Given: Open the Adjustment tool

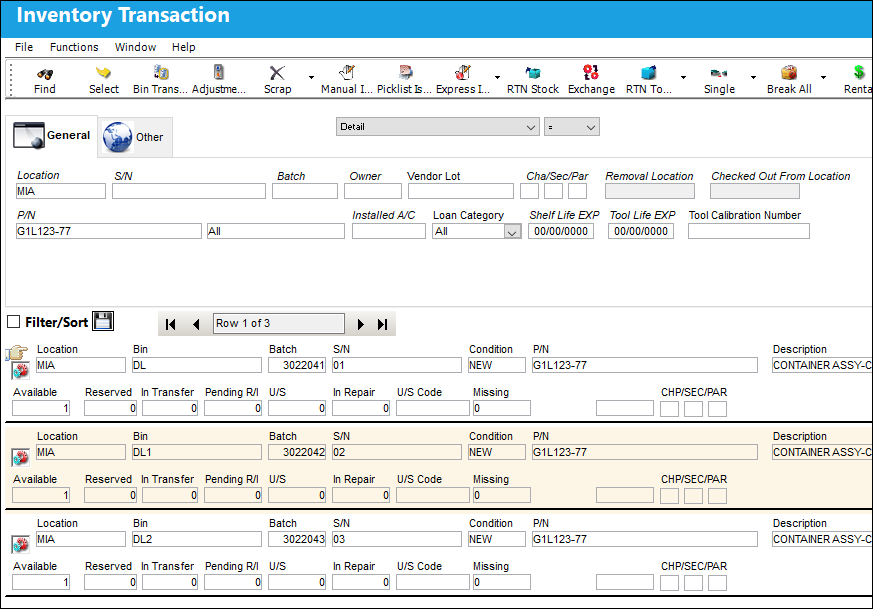Looking at the screenshot, I should click(218, 80).
